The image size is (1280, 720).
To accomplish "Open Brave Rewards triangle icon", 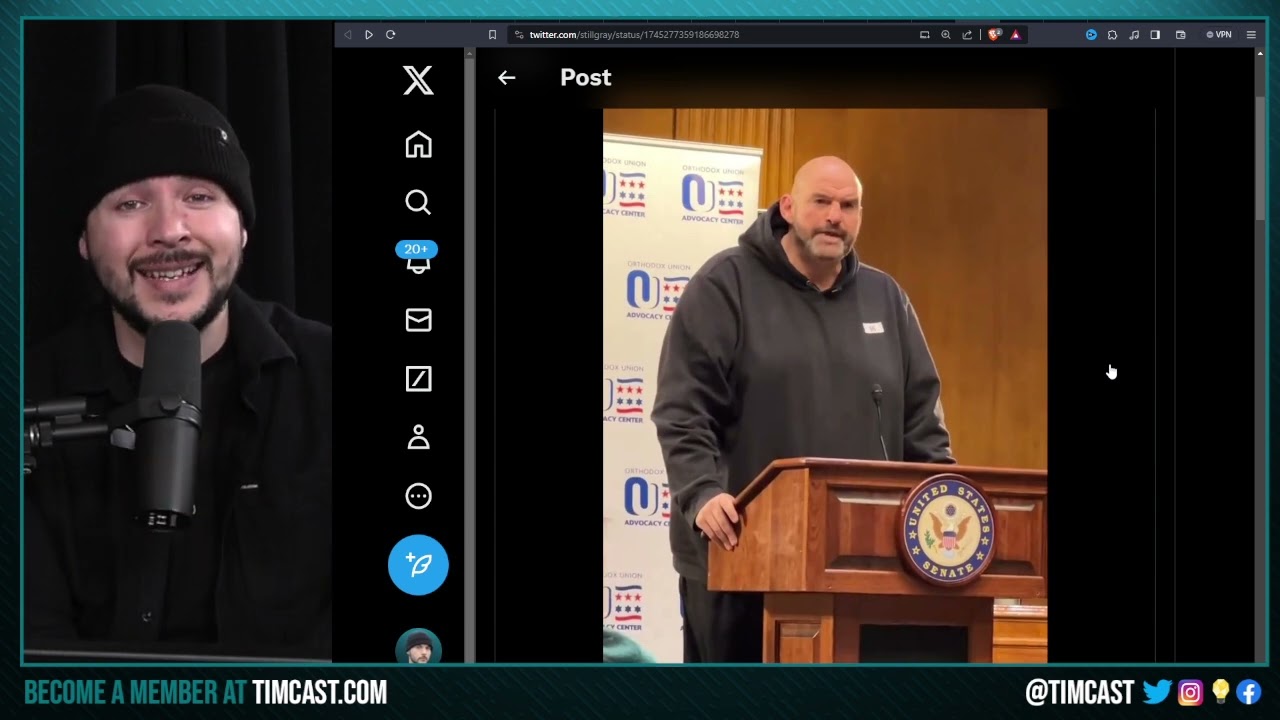I will [x=1015, y=34].
